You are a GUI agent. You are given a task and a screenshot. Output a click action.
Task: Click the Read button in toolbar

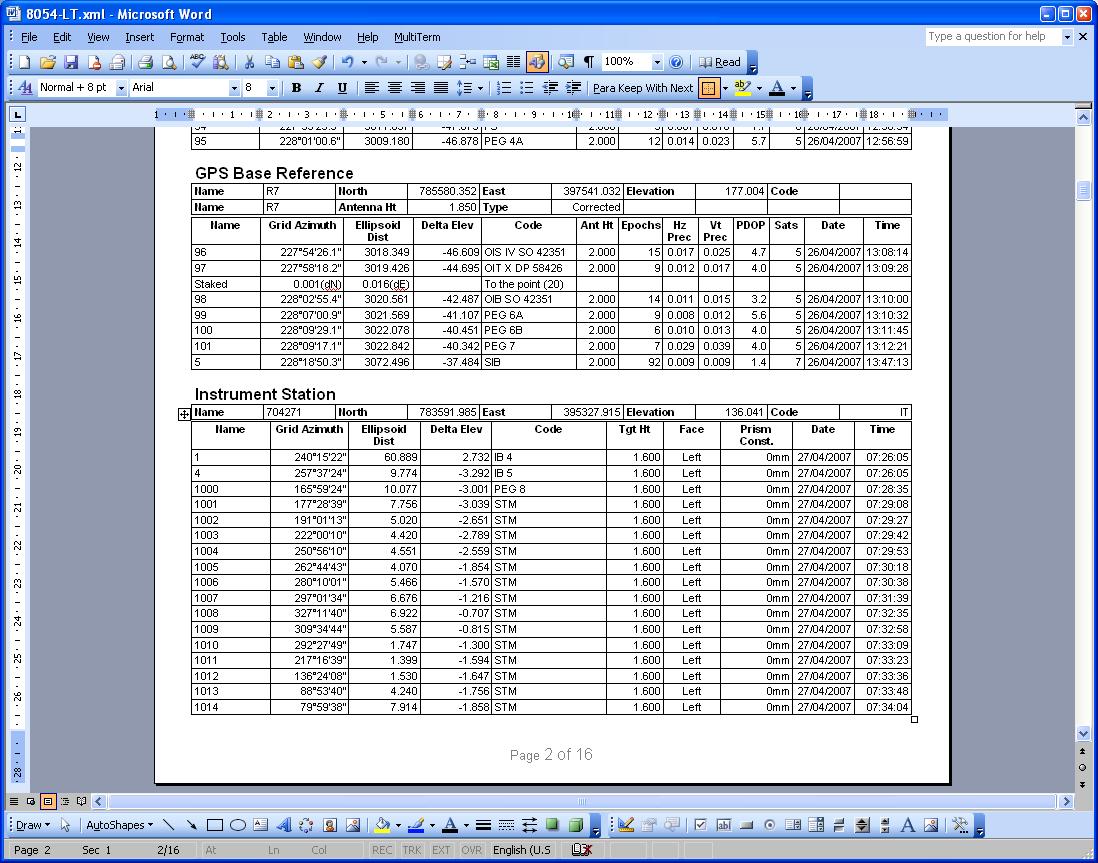coord(720,62)
